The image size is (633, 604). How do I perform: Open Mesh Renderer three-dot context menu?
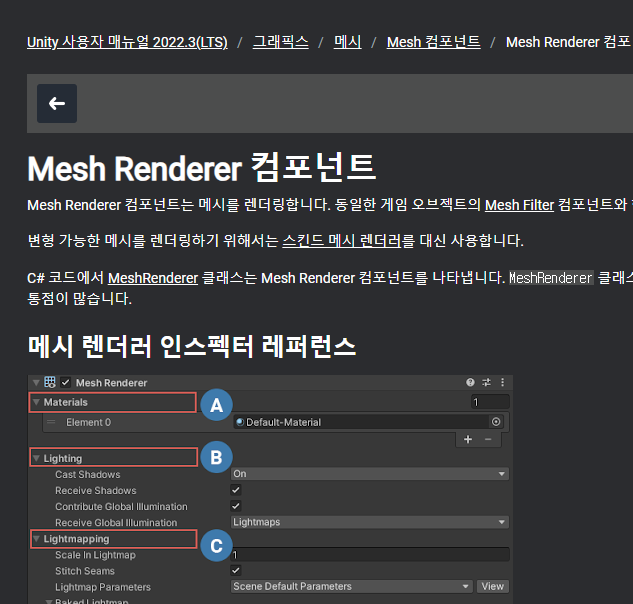coord(502,382)
